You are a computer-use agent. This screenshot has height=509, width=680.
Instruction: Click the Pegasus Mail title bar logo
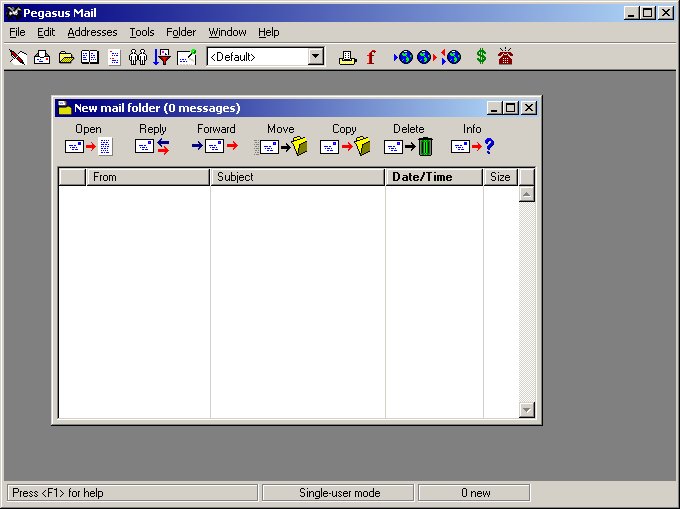coord(14,13)
